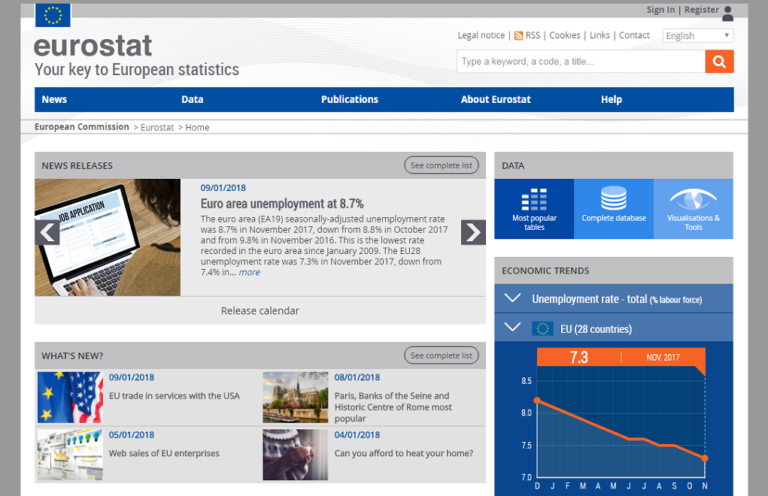The image size is (768, 496).
Task: Collapse the EU (28 countries) chevron
Action: tap(512, 327)
